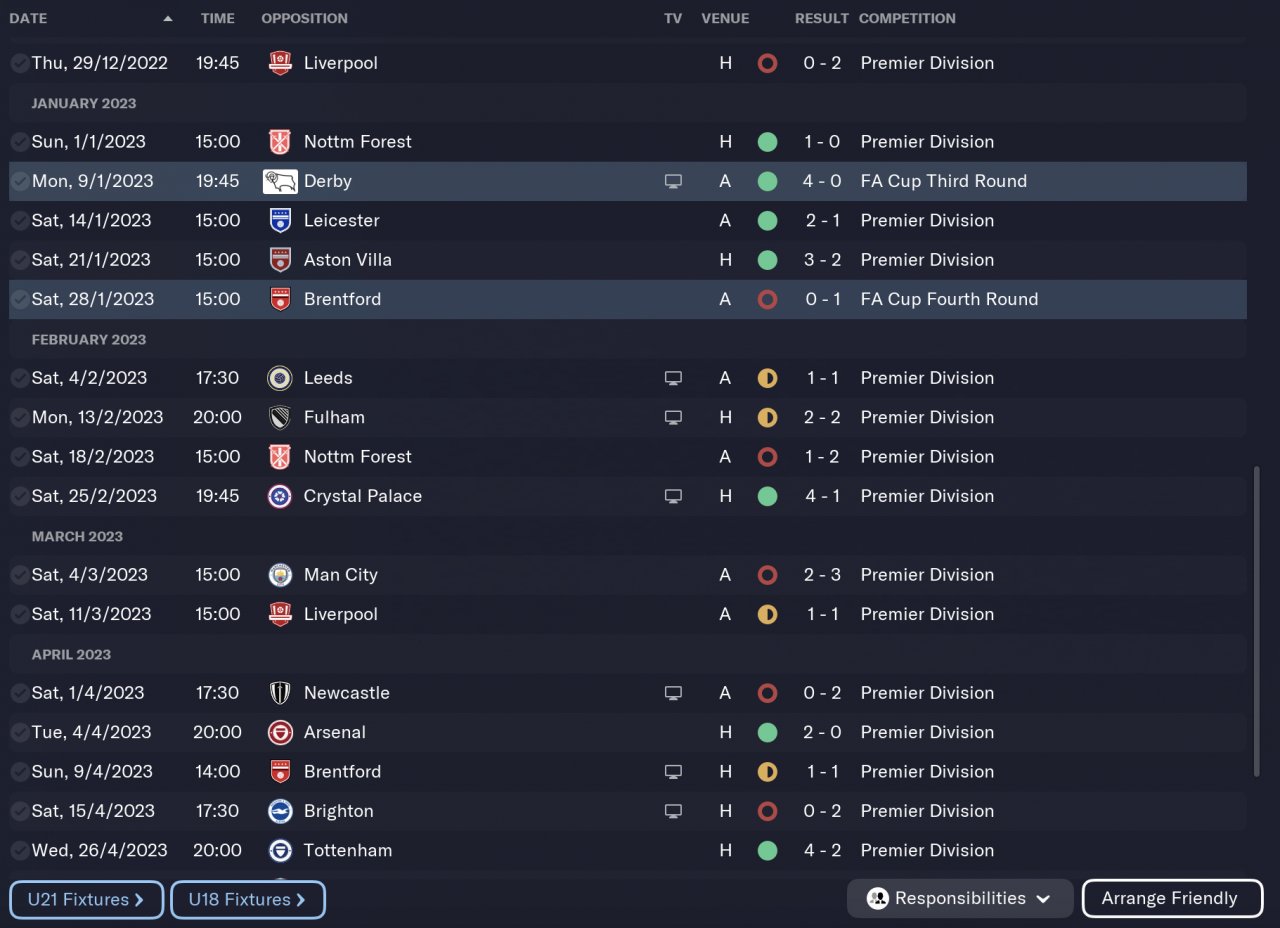Toggle the checkmark beside the Arsenal fixture
This screenshot has width=1280, height=928.
(19, 732)
